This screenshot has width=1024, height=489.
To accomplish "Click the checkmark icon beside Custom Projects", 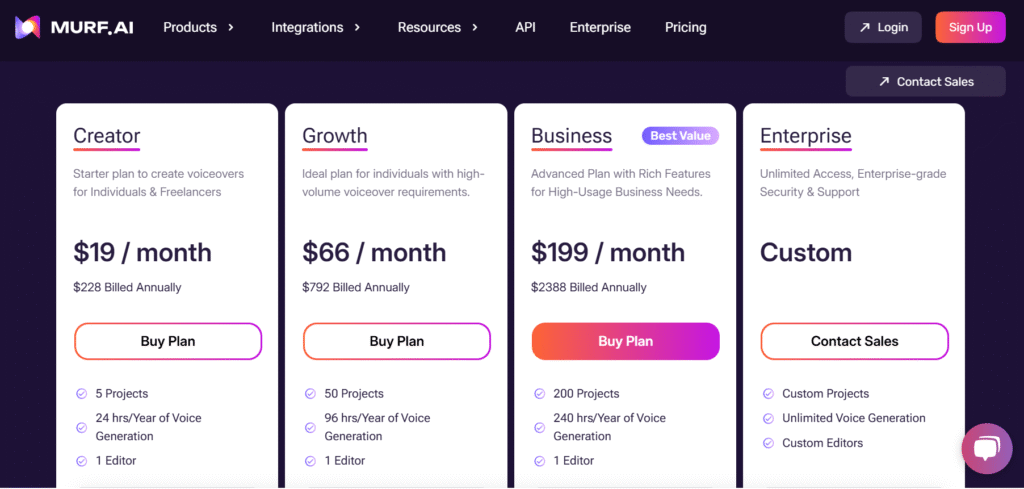I will (x=768, y=394).
